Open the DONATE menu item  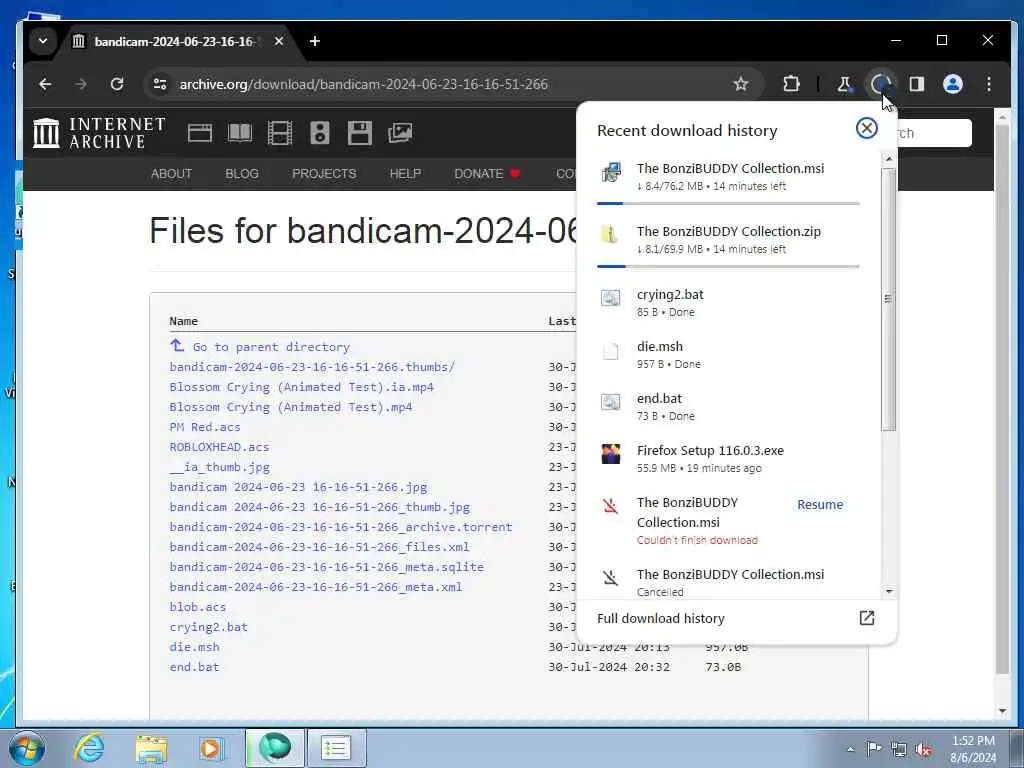point(487,174)
